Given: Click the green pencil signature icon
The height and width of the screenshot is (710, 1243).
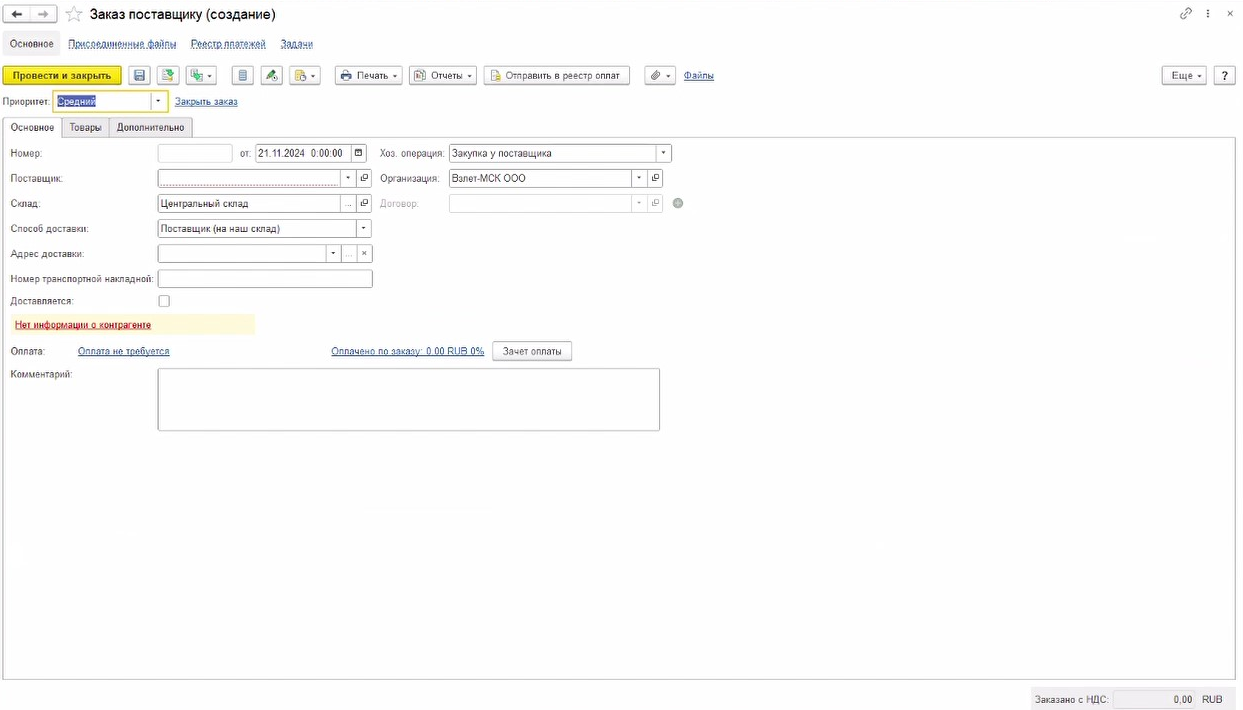Looking at the screenshot, I should [271, 75].
